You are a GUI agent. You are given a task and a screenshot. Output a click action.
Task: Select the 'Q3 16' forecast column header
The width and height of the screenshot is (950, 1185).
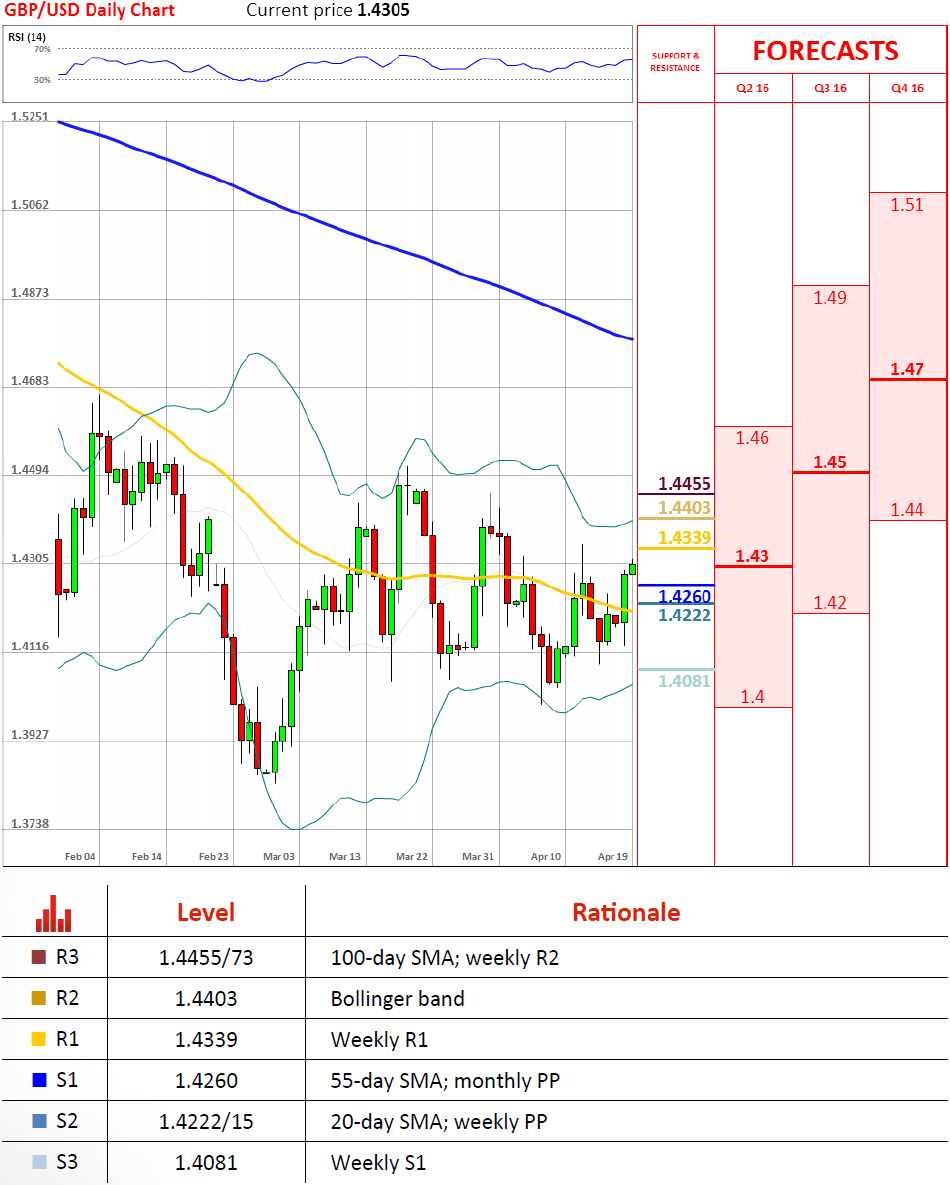pyautogui.click(x=831, y=88)
